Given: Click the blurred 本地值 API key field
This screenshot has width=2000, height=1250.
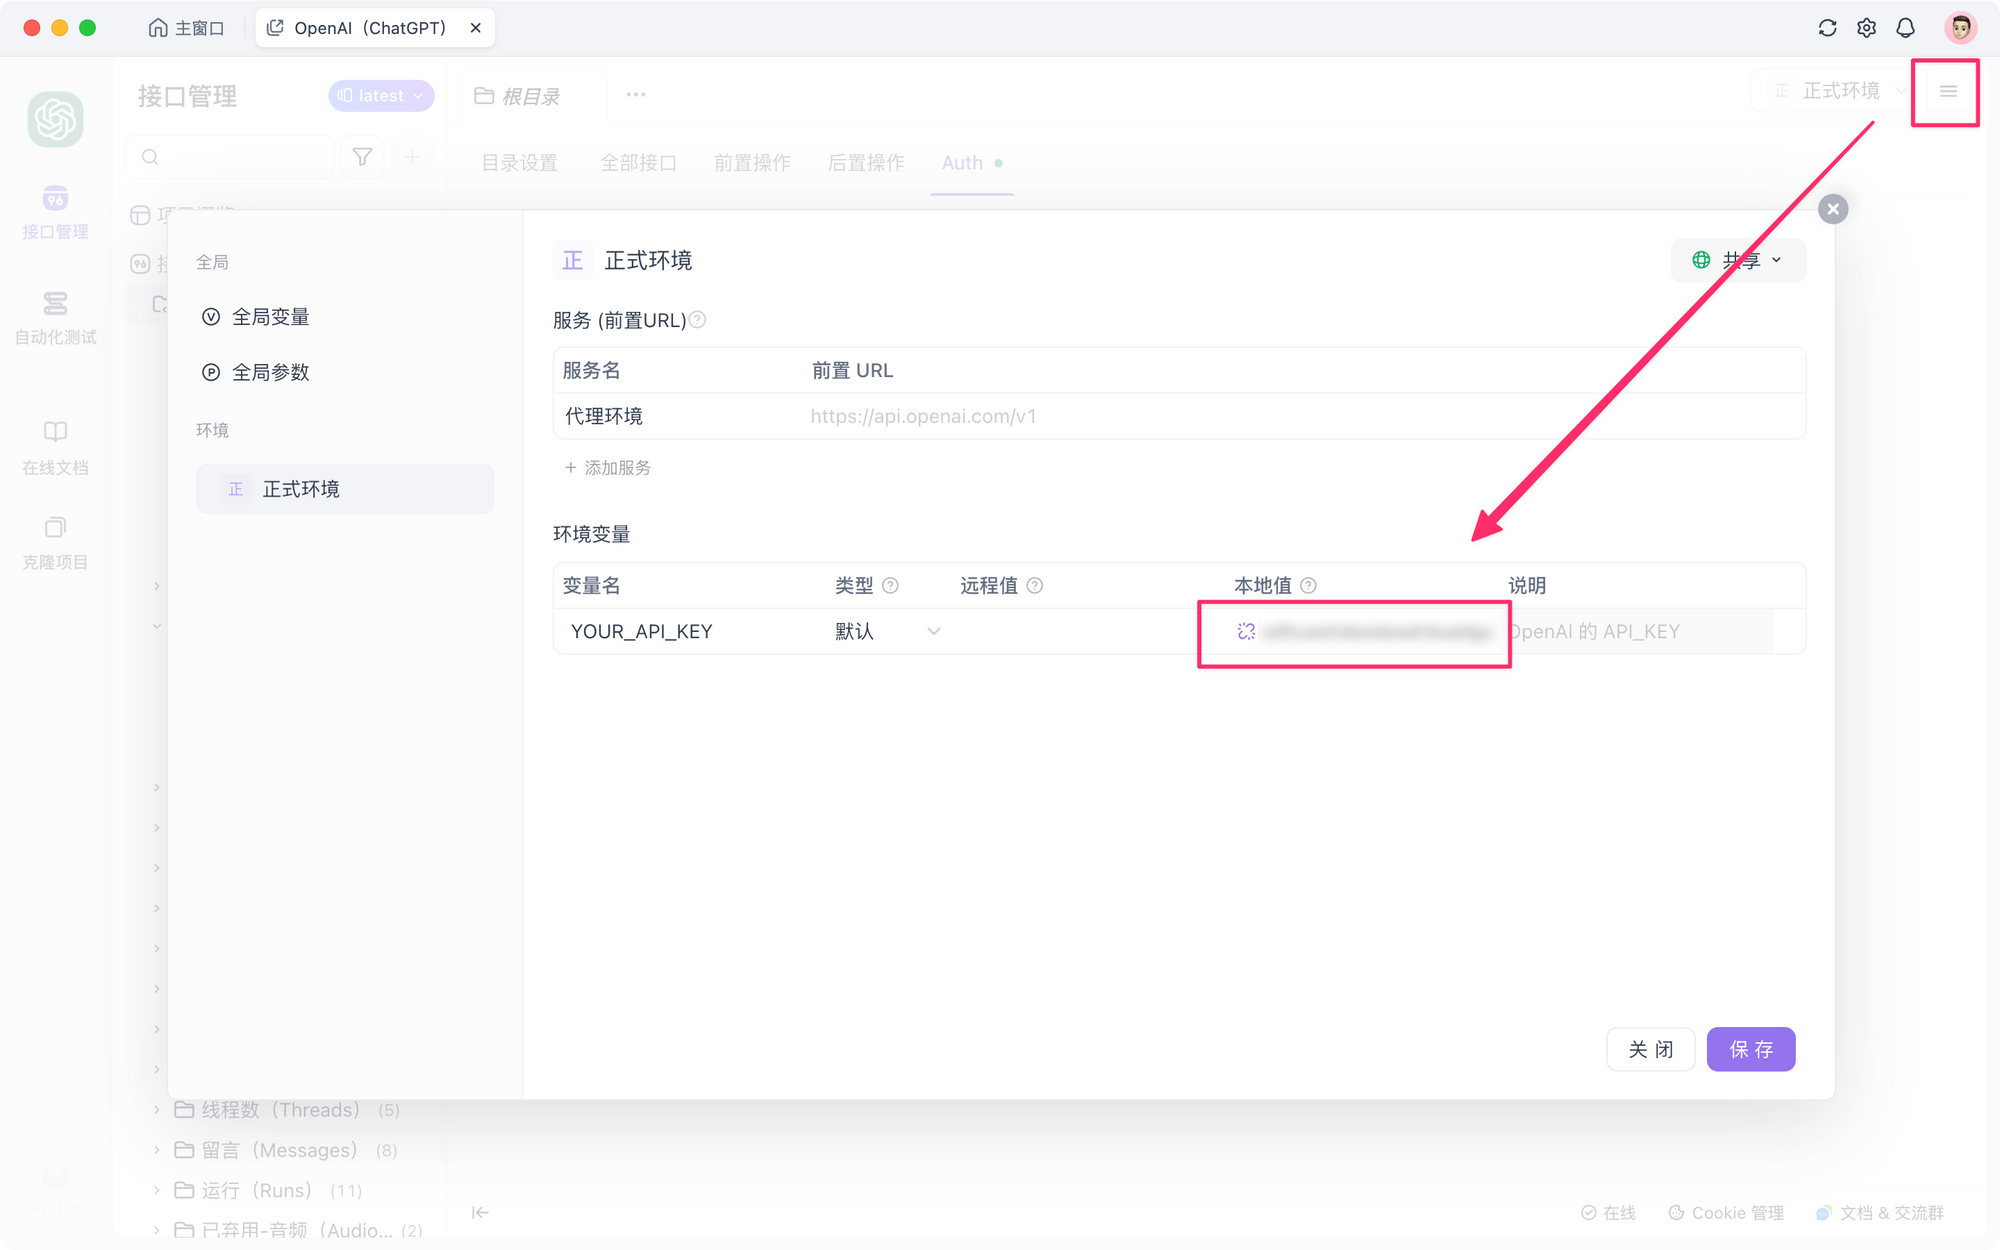Looking at the screenshot, I should pos(1377,631).
